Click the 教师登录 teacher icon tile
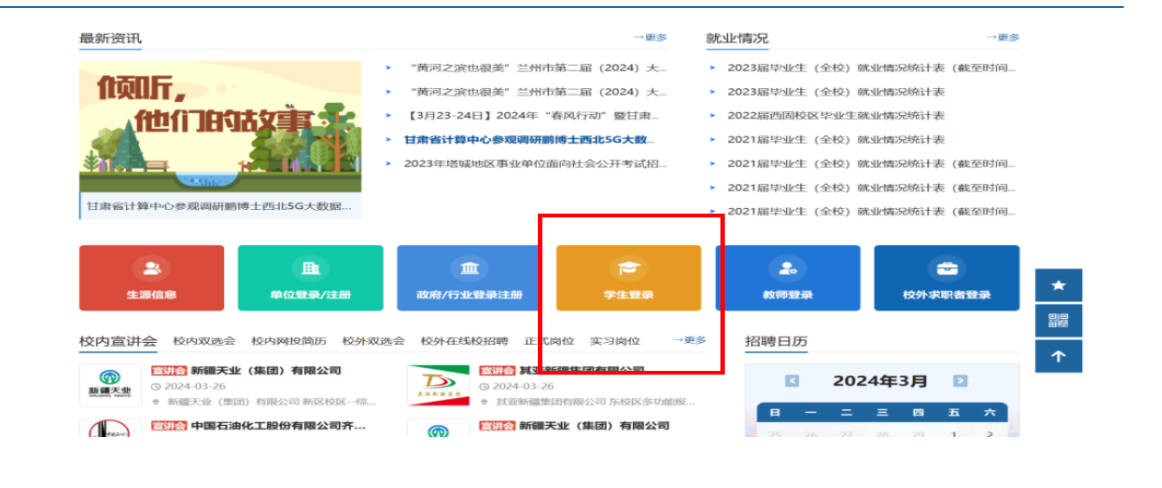This screenshot has height=488, width=1162. coord(787,278)
